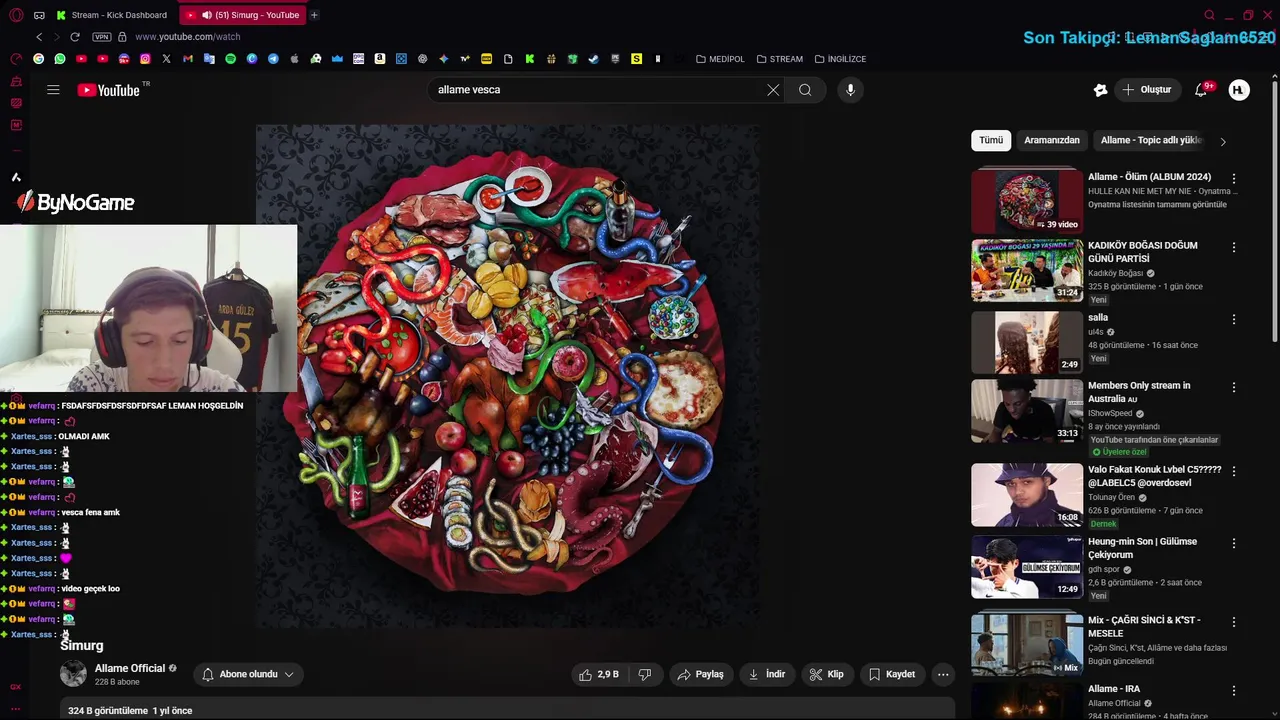The image size is (1280, 720).
Task: Open options for Allame - Ölüm album
Action: coord(1234,178)
